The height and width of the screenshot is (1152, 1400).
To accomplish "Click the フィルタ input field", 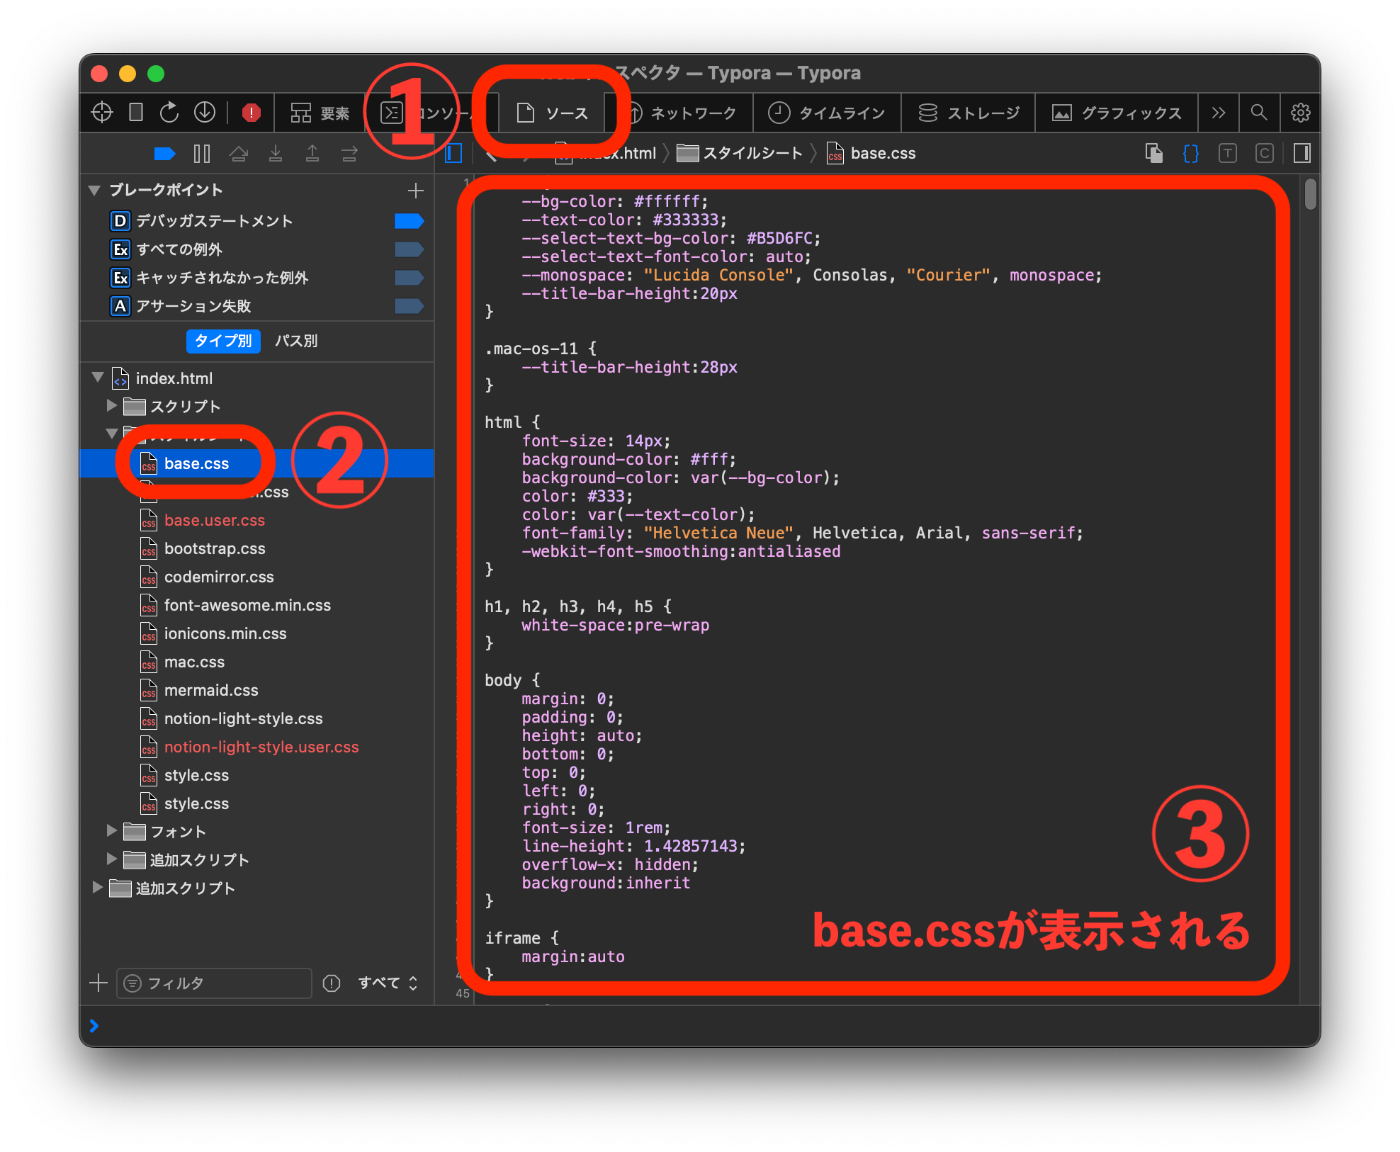I will point(213,983).
